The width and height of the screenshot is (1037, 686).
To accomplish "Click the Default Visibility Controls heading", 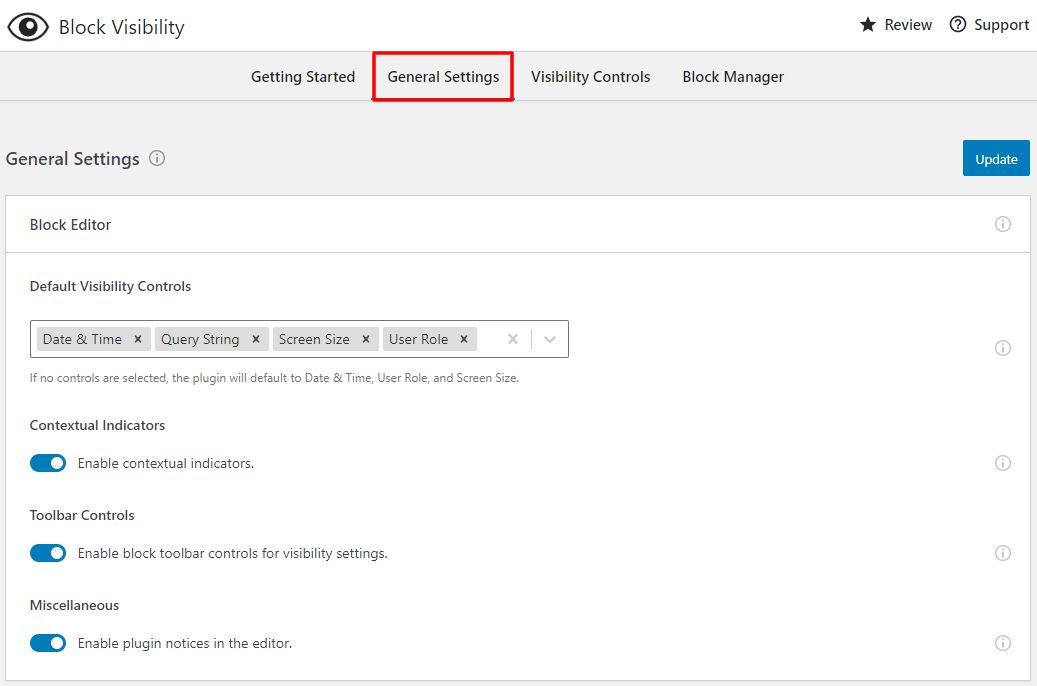I will click(110, 286).
